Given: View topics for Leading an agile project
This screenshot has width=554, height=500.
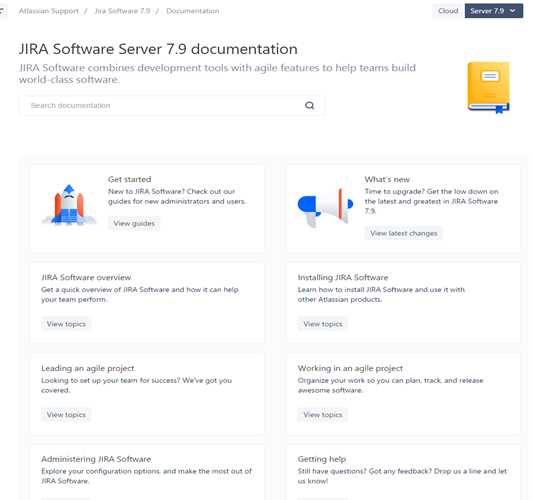Looking at the screenshot, I should coord(66,415).
